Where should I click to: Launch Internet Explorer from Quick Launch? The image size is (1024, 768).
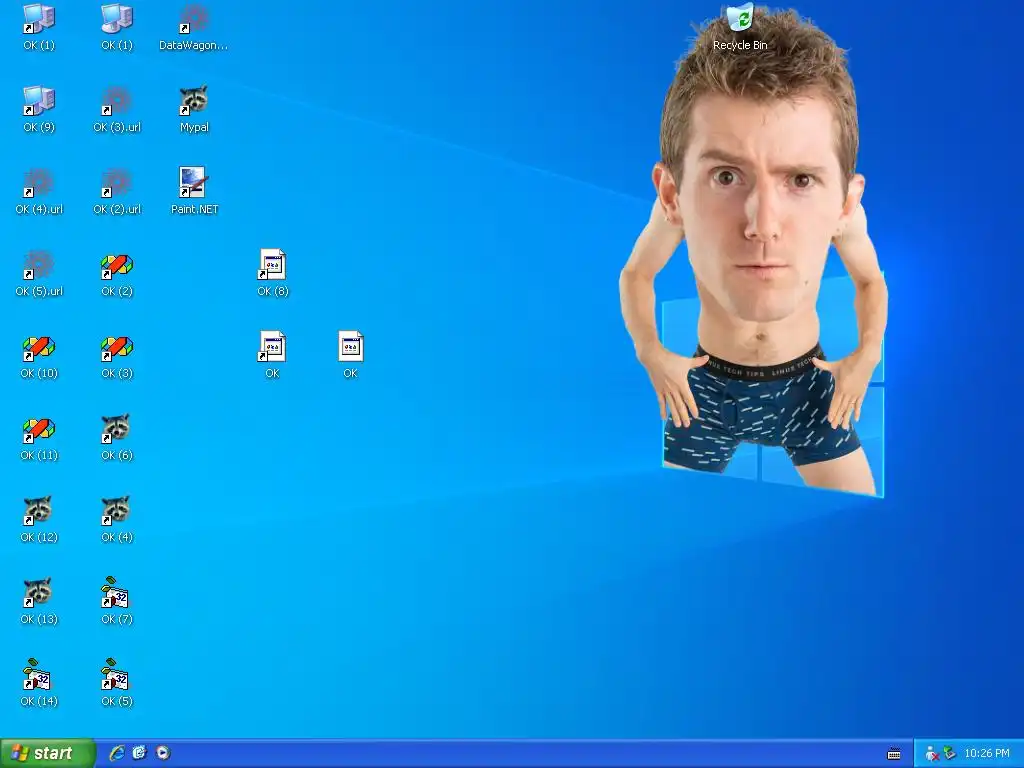tap(117, 753)
